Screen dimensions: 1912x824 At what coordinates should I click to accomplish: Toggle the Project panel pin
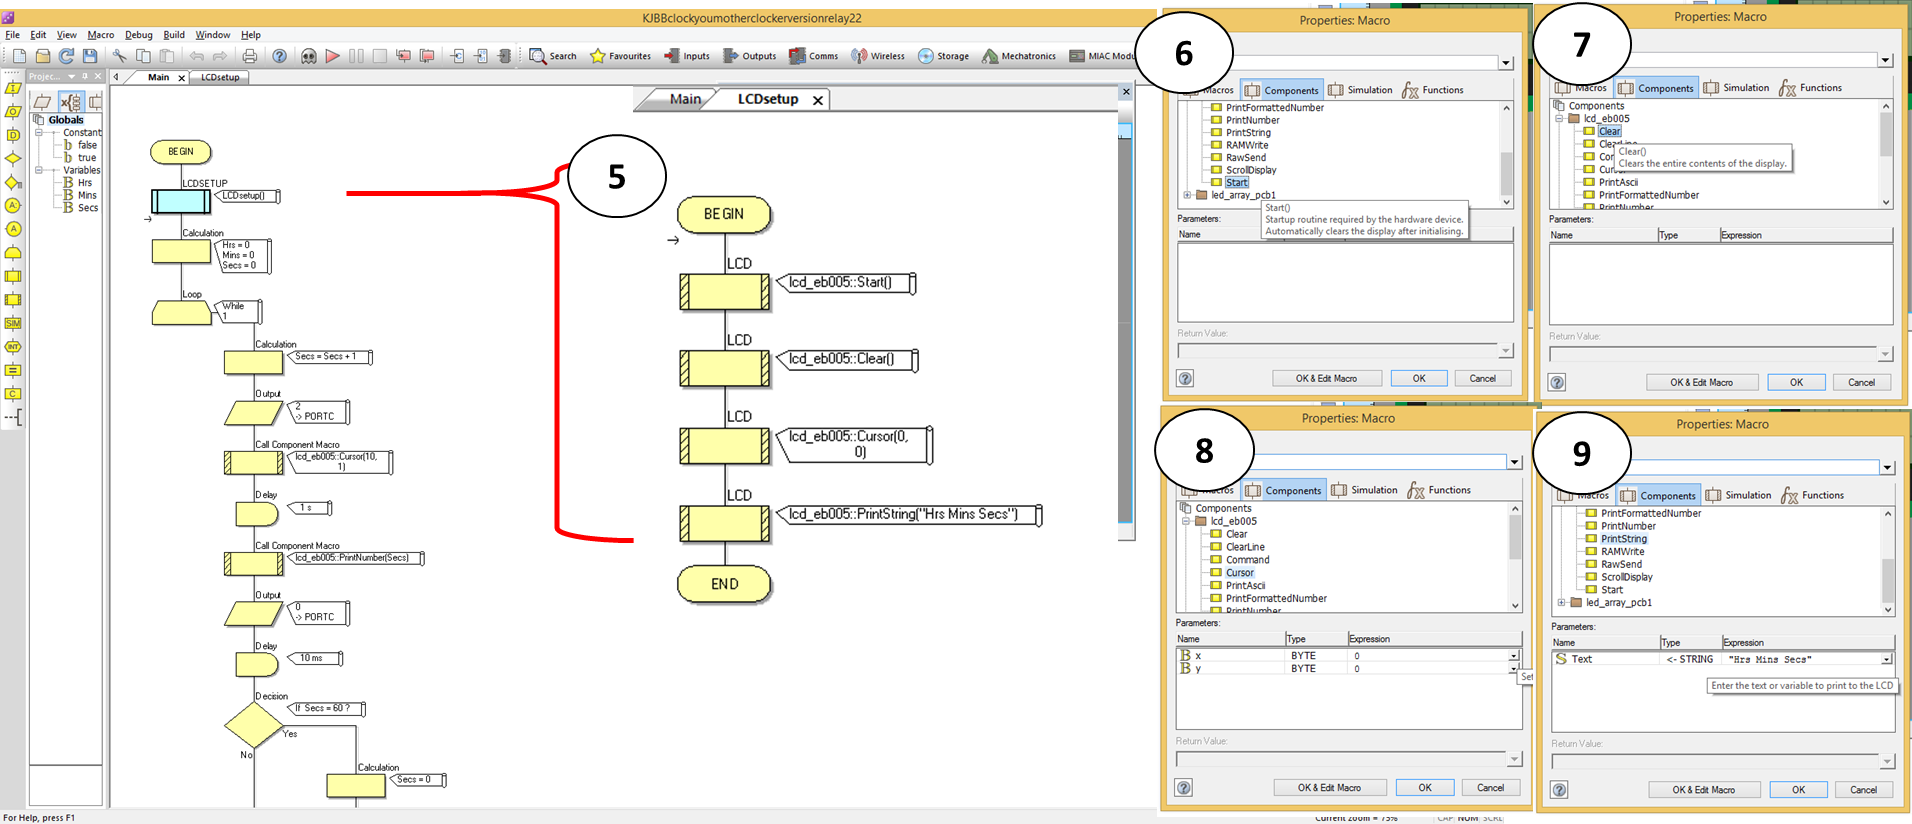(x=85, y=76)
